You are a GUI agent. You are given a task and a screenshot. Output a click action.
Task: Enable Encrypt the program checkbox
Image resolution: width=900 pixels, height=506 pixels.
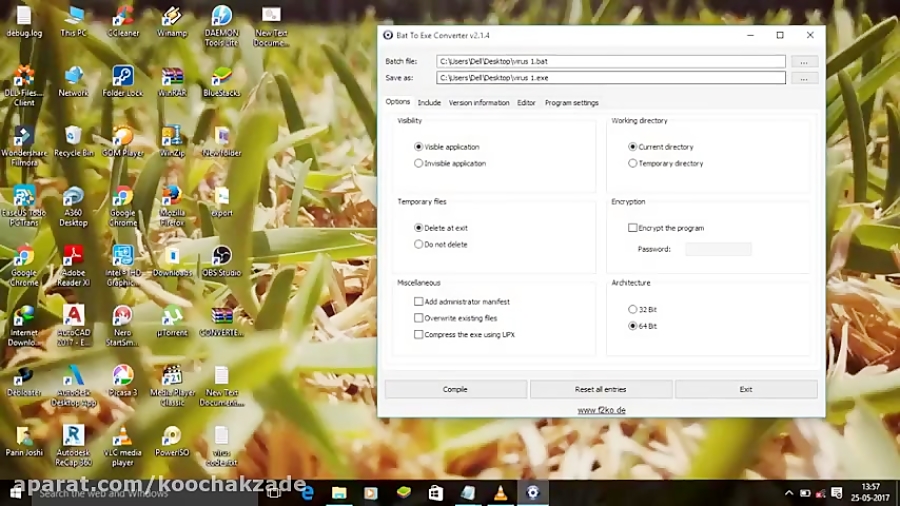pyautogui.click(x=666, y=228)
